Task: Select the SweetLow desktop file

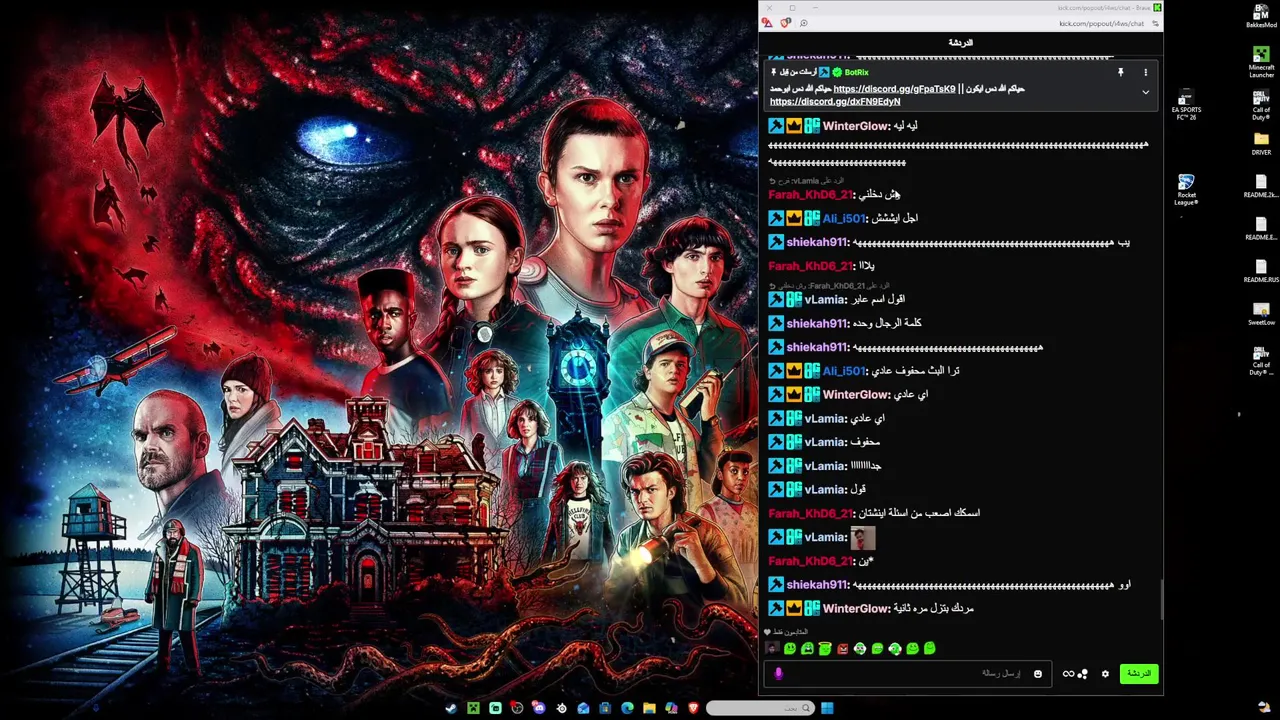Action: [x=1261, y=313]
